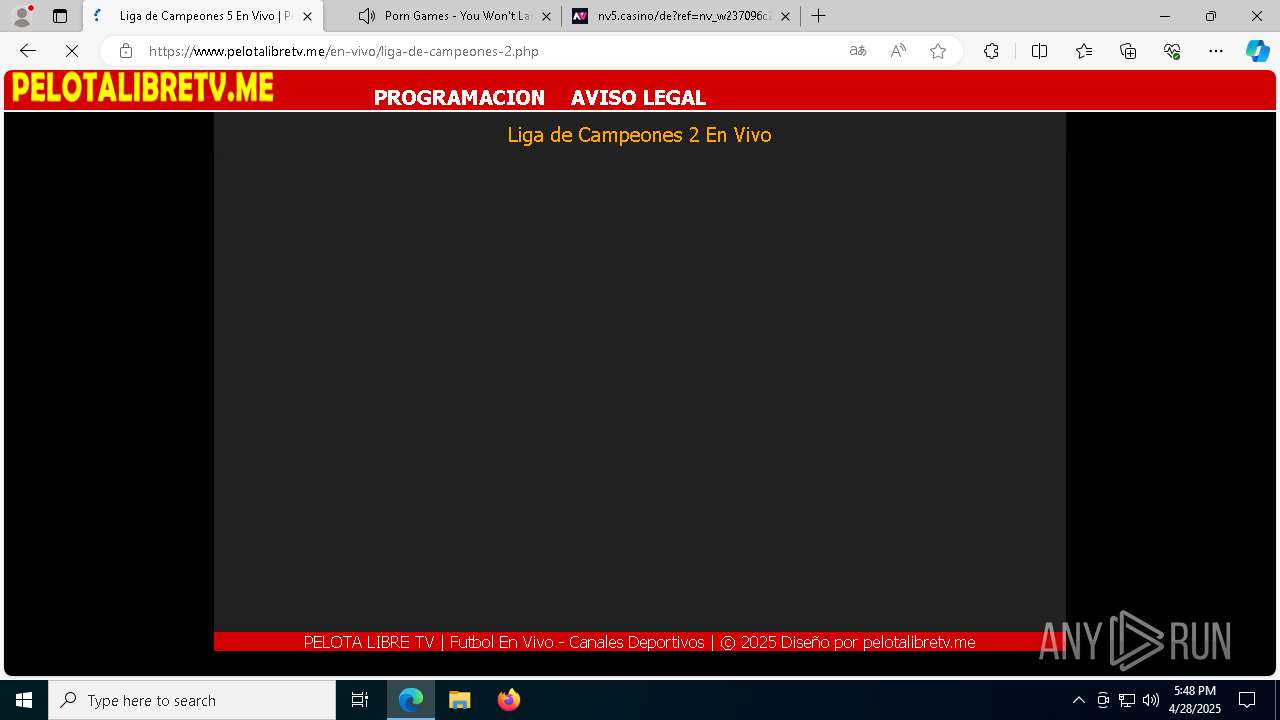Close the Liga de Campeones tab
The height and width of the screenshot is (720, 1280).
tap(307, 16)
